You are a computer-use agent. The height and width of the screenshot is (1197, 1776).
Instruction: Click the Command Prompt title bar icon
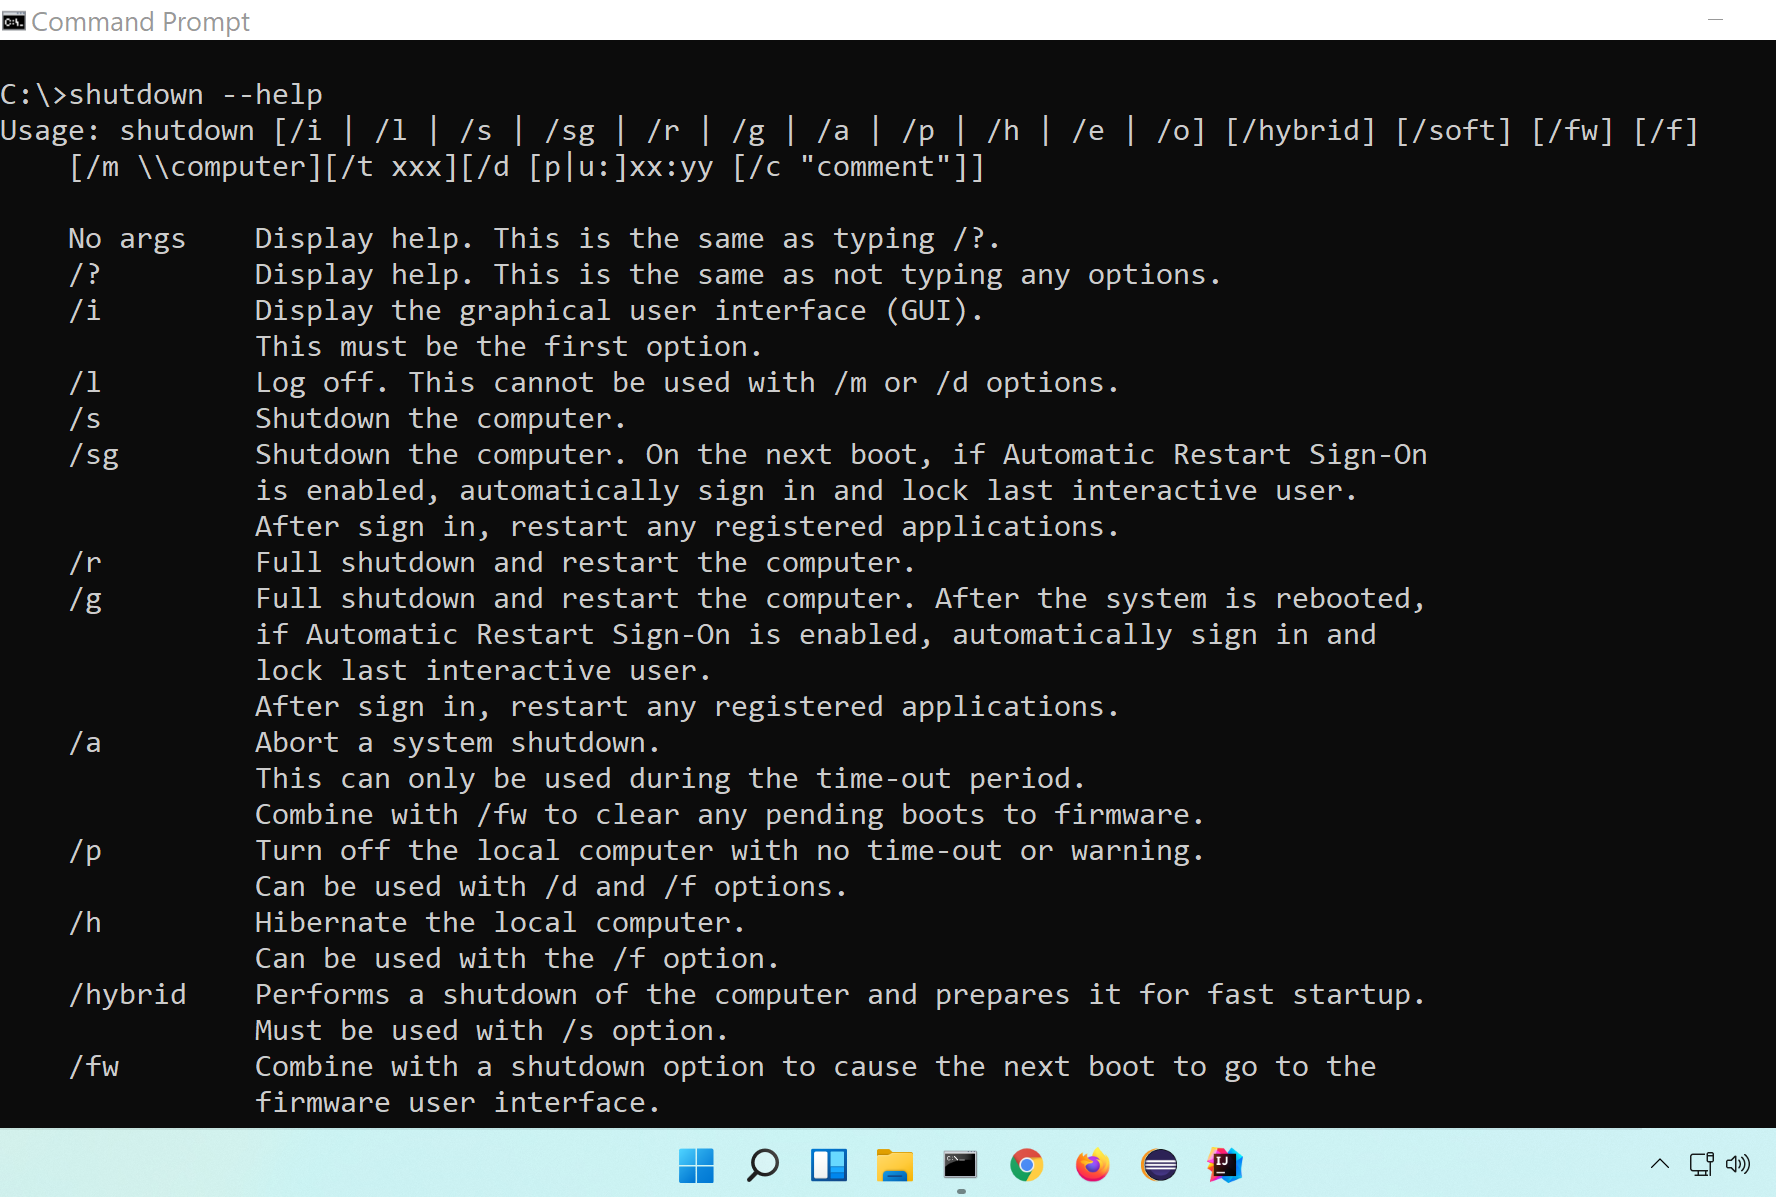(x=14, y=21)
